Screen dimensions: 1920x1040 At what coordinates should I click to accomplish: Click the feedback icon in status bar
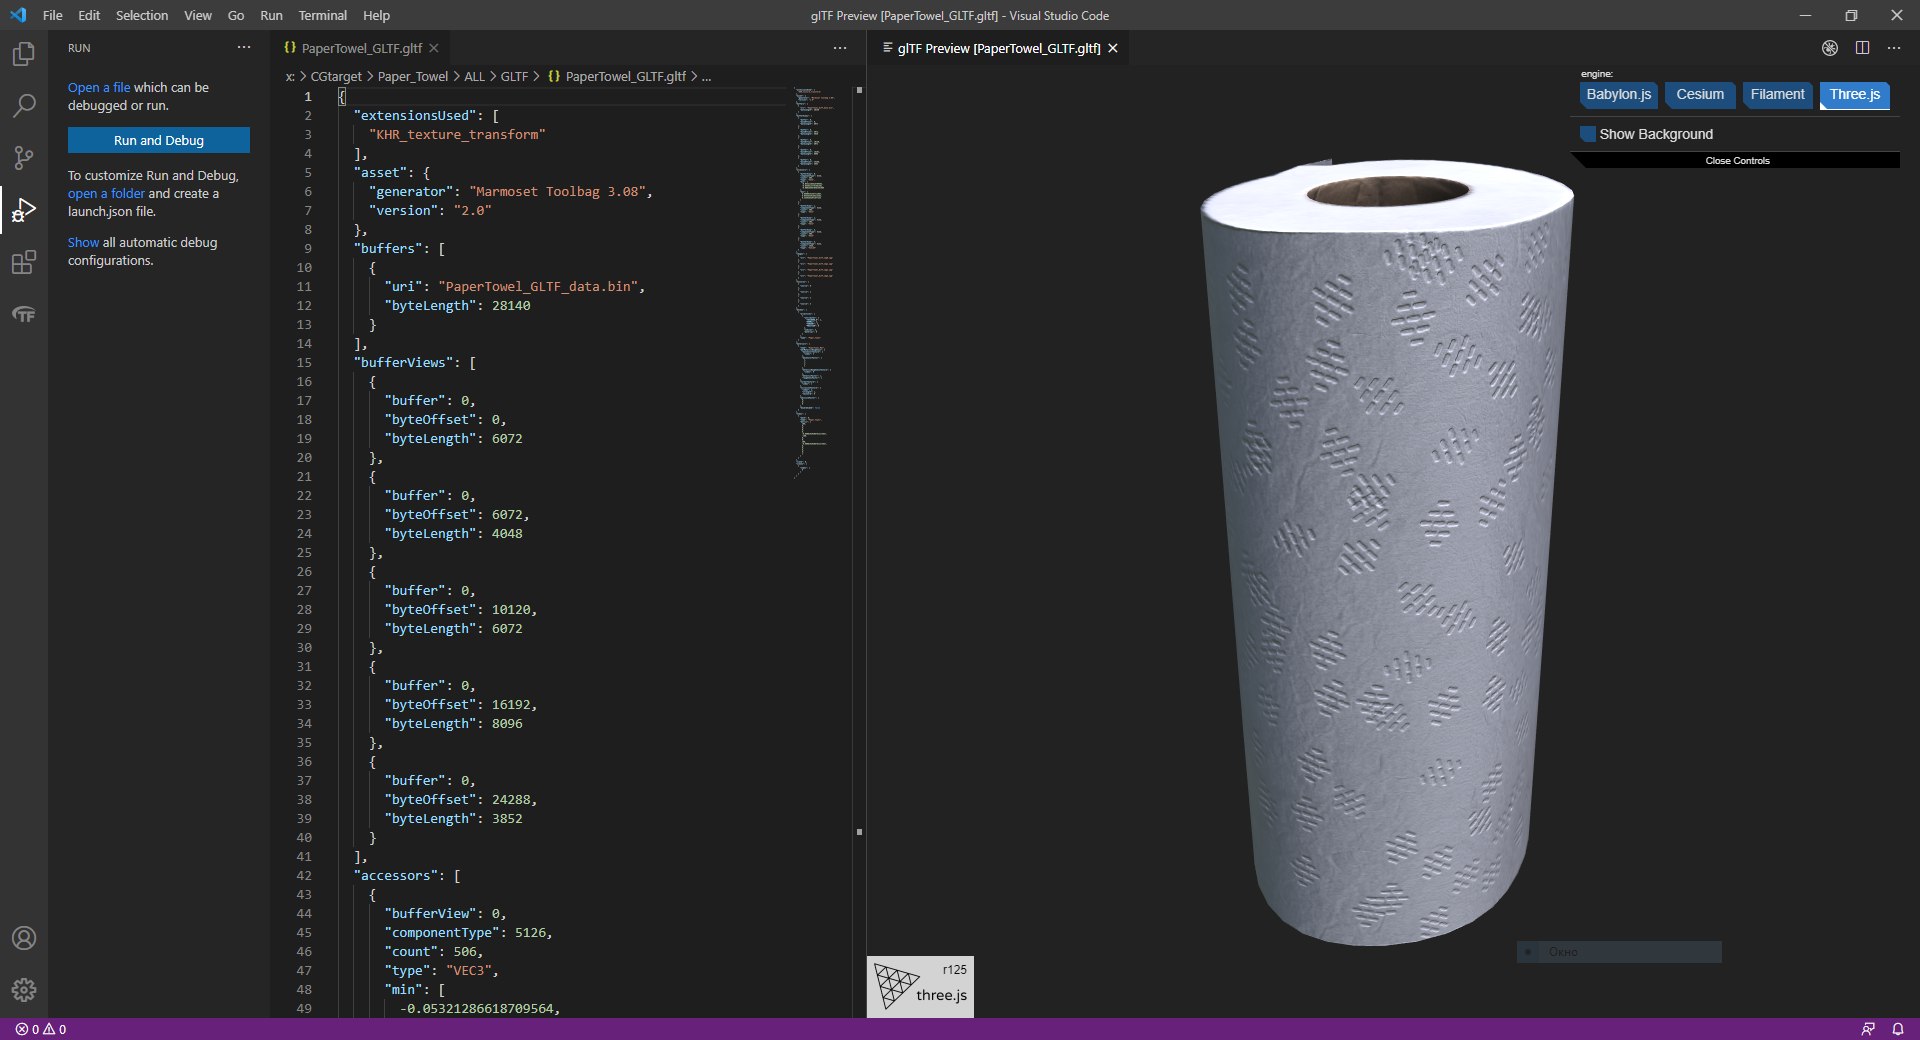coord(1868,1029)
